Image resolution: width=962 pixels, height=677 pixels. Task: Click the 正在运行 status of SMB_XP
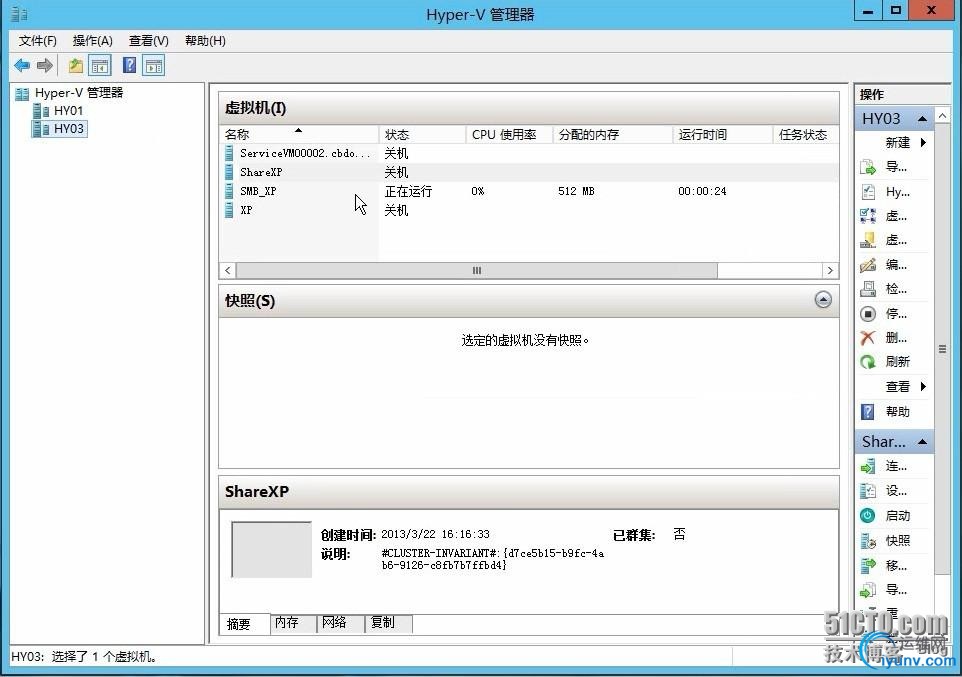[408, 191]
